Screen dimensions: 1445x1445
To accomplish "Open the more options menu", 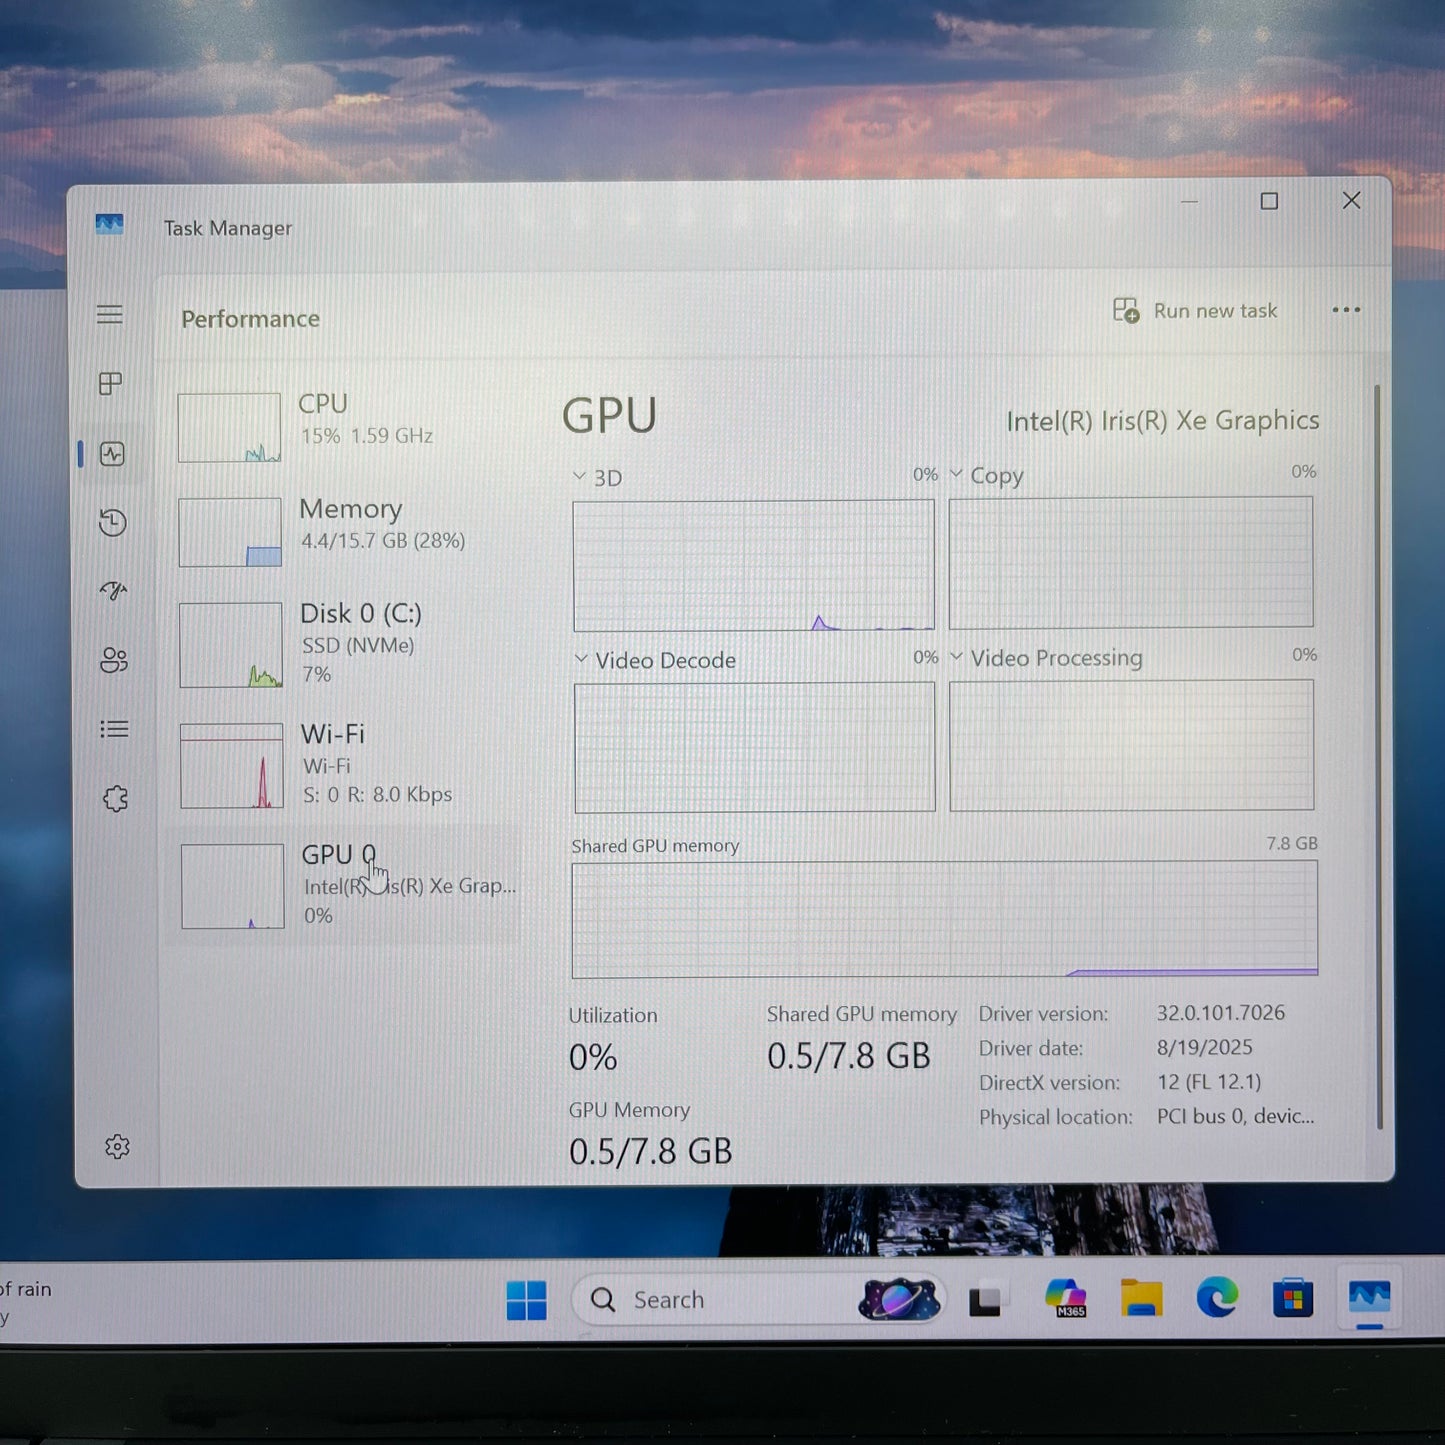I will [x=1346, y=310].
